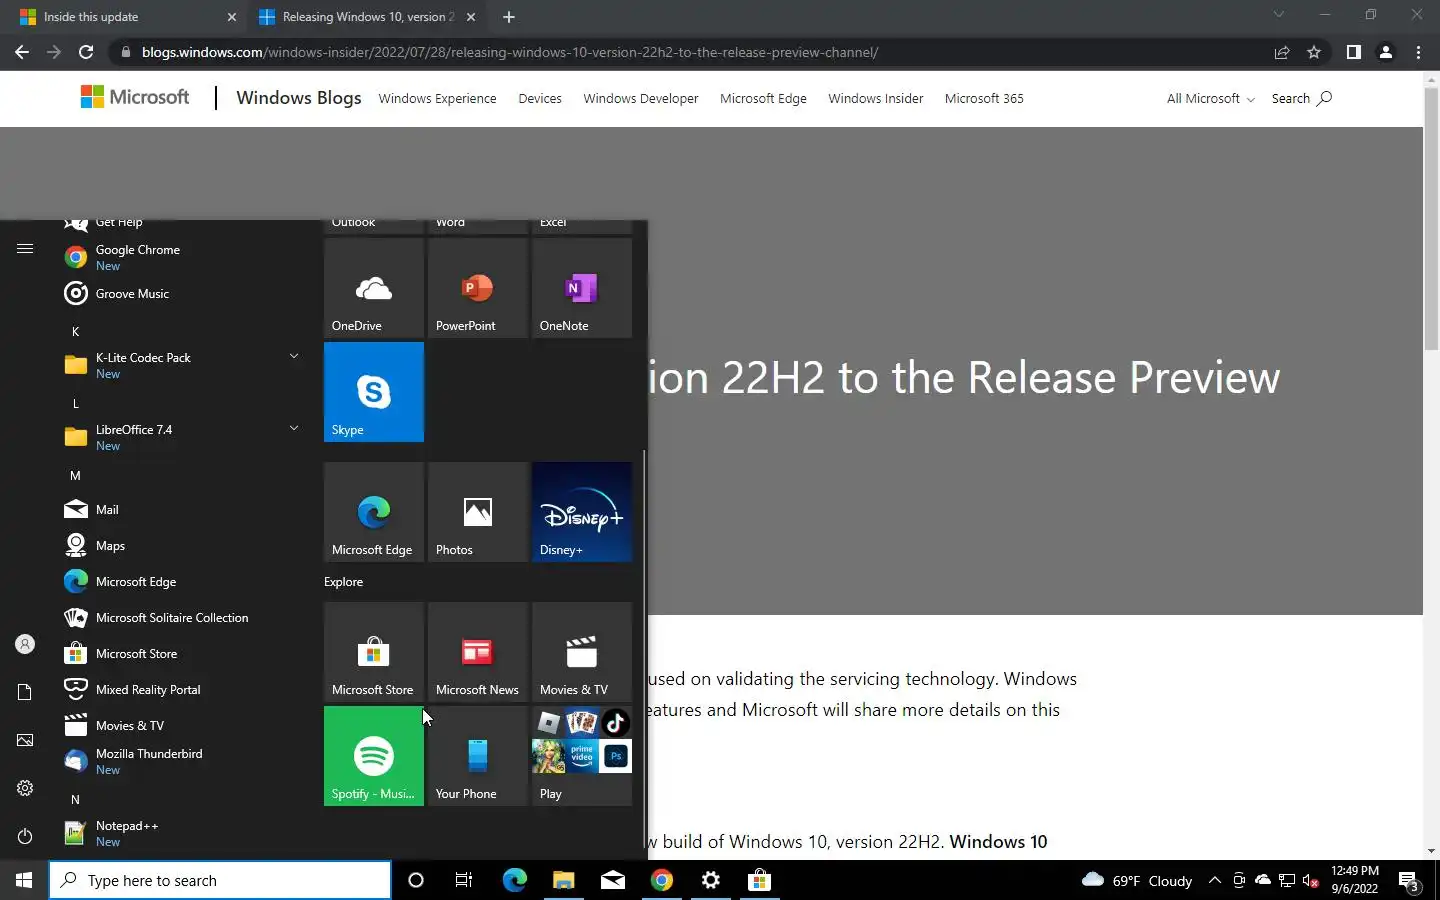
Task: Open the Devices menu item
Action: pos(540,98)
